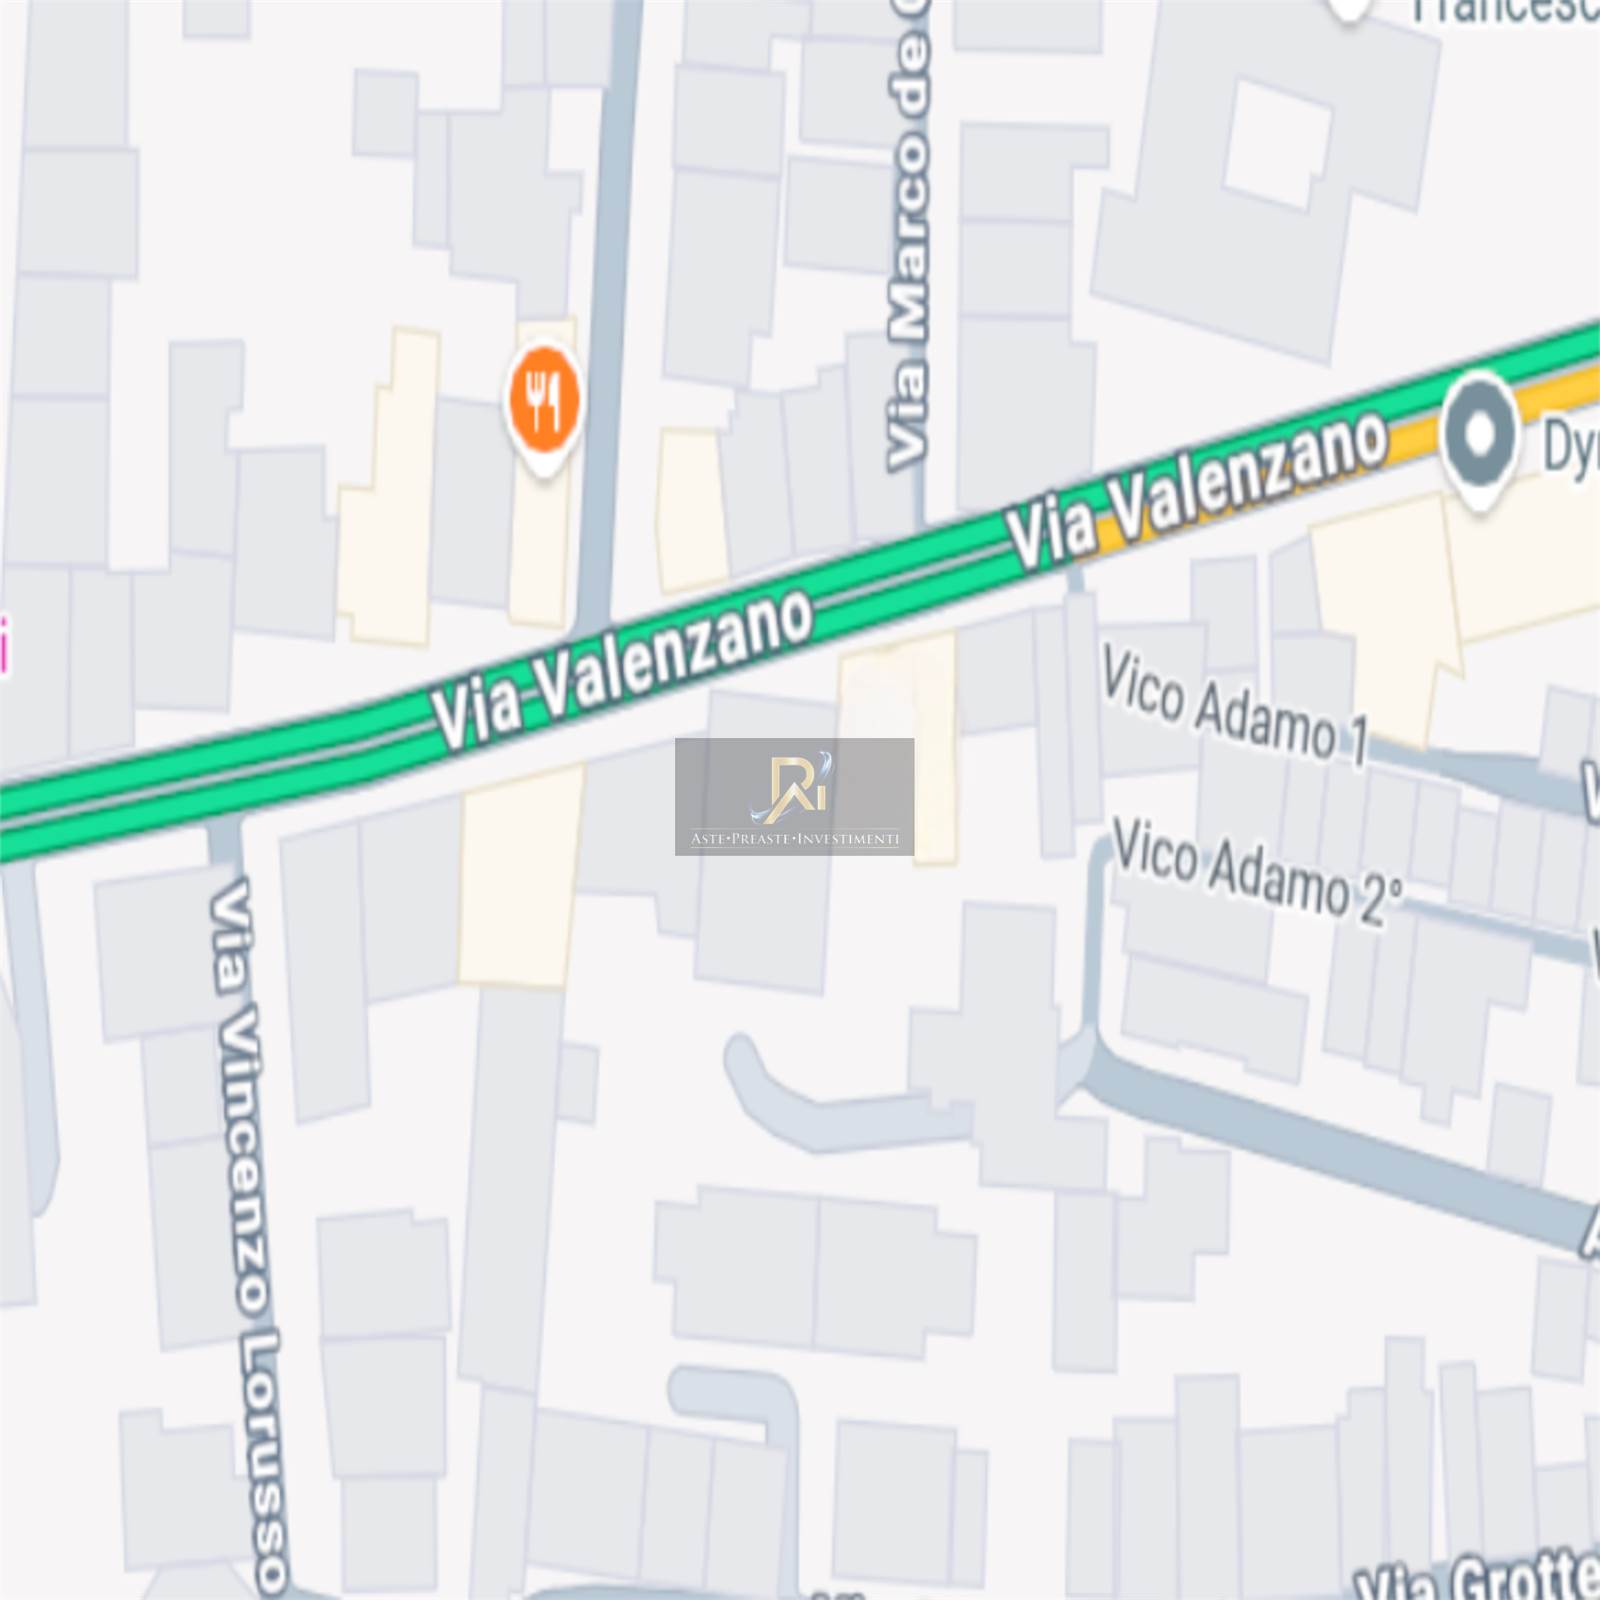This screenshot has height=1600, width=1600.
Task: Open the Francesc place label at the top right
Action: tap(1505, 11)
